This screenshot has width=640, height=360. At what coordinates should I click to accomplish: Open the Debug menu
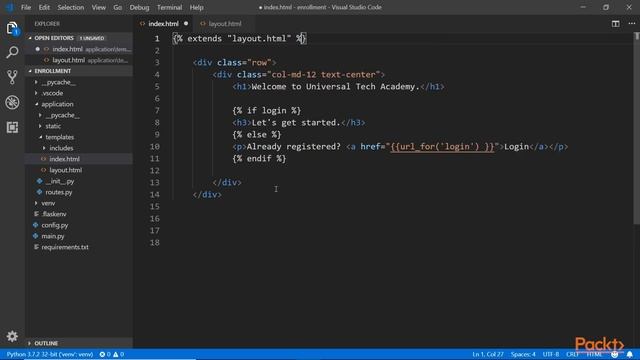point(139,7)
